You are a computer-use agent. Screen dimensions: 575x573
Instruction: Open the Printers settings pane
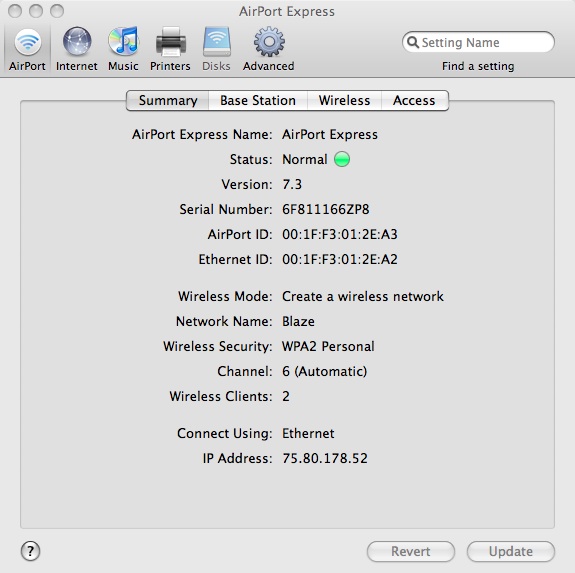coord(170,48)
